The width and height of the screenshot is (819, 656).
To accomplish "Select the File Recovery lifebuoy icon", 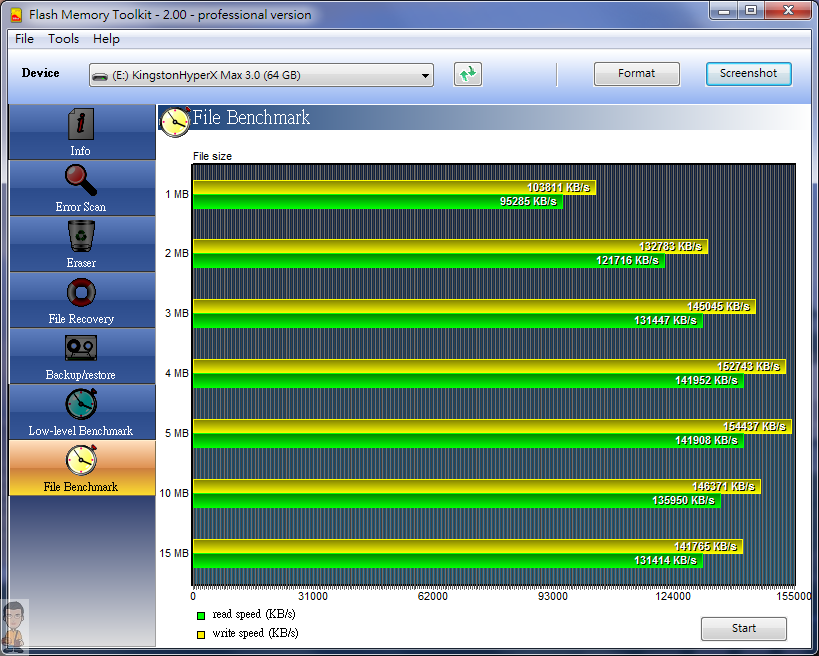I will [81, 292].
